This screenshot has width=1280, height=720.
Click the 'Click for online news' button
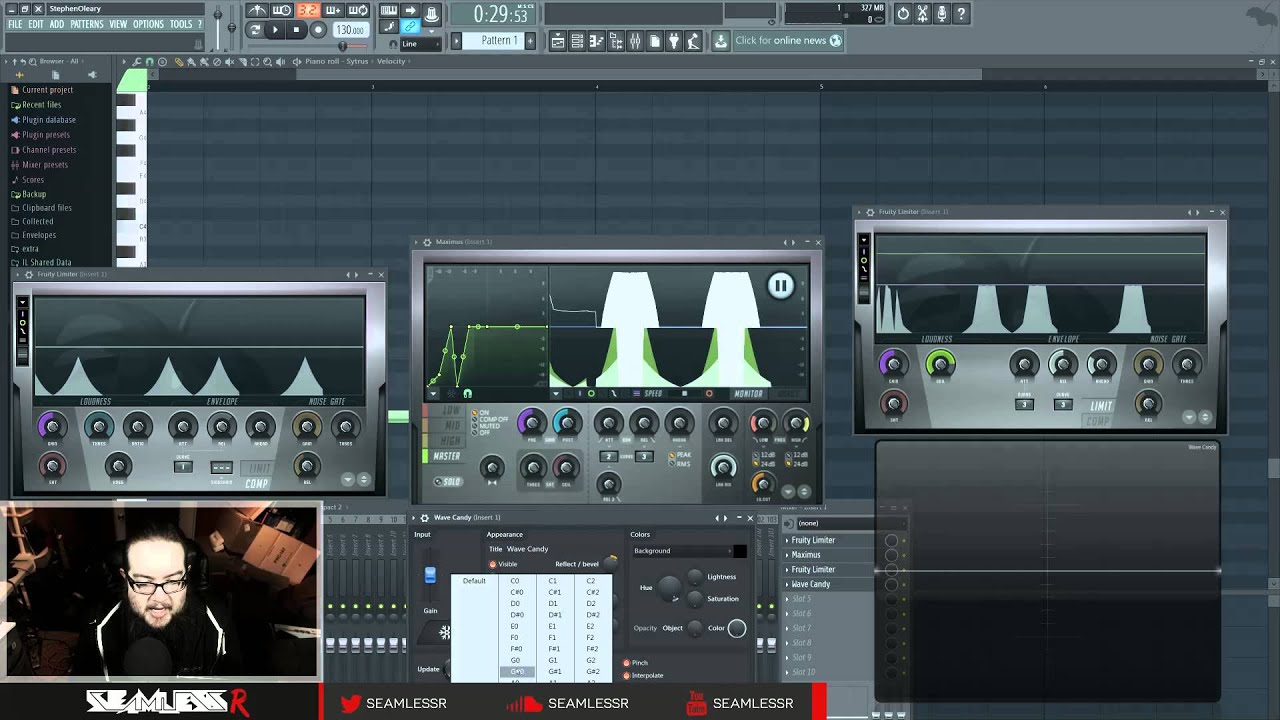789,41
